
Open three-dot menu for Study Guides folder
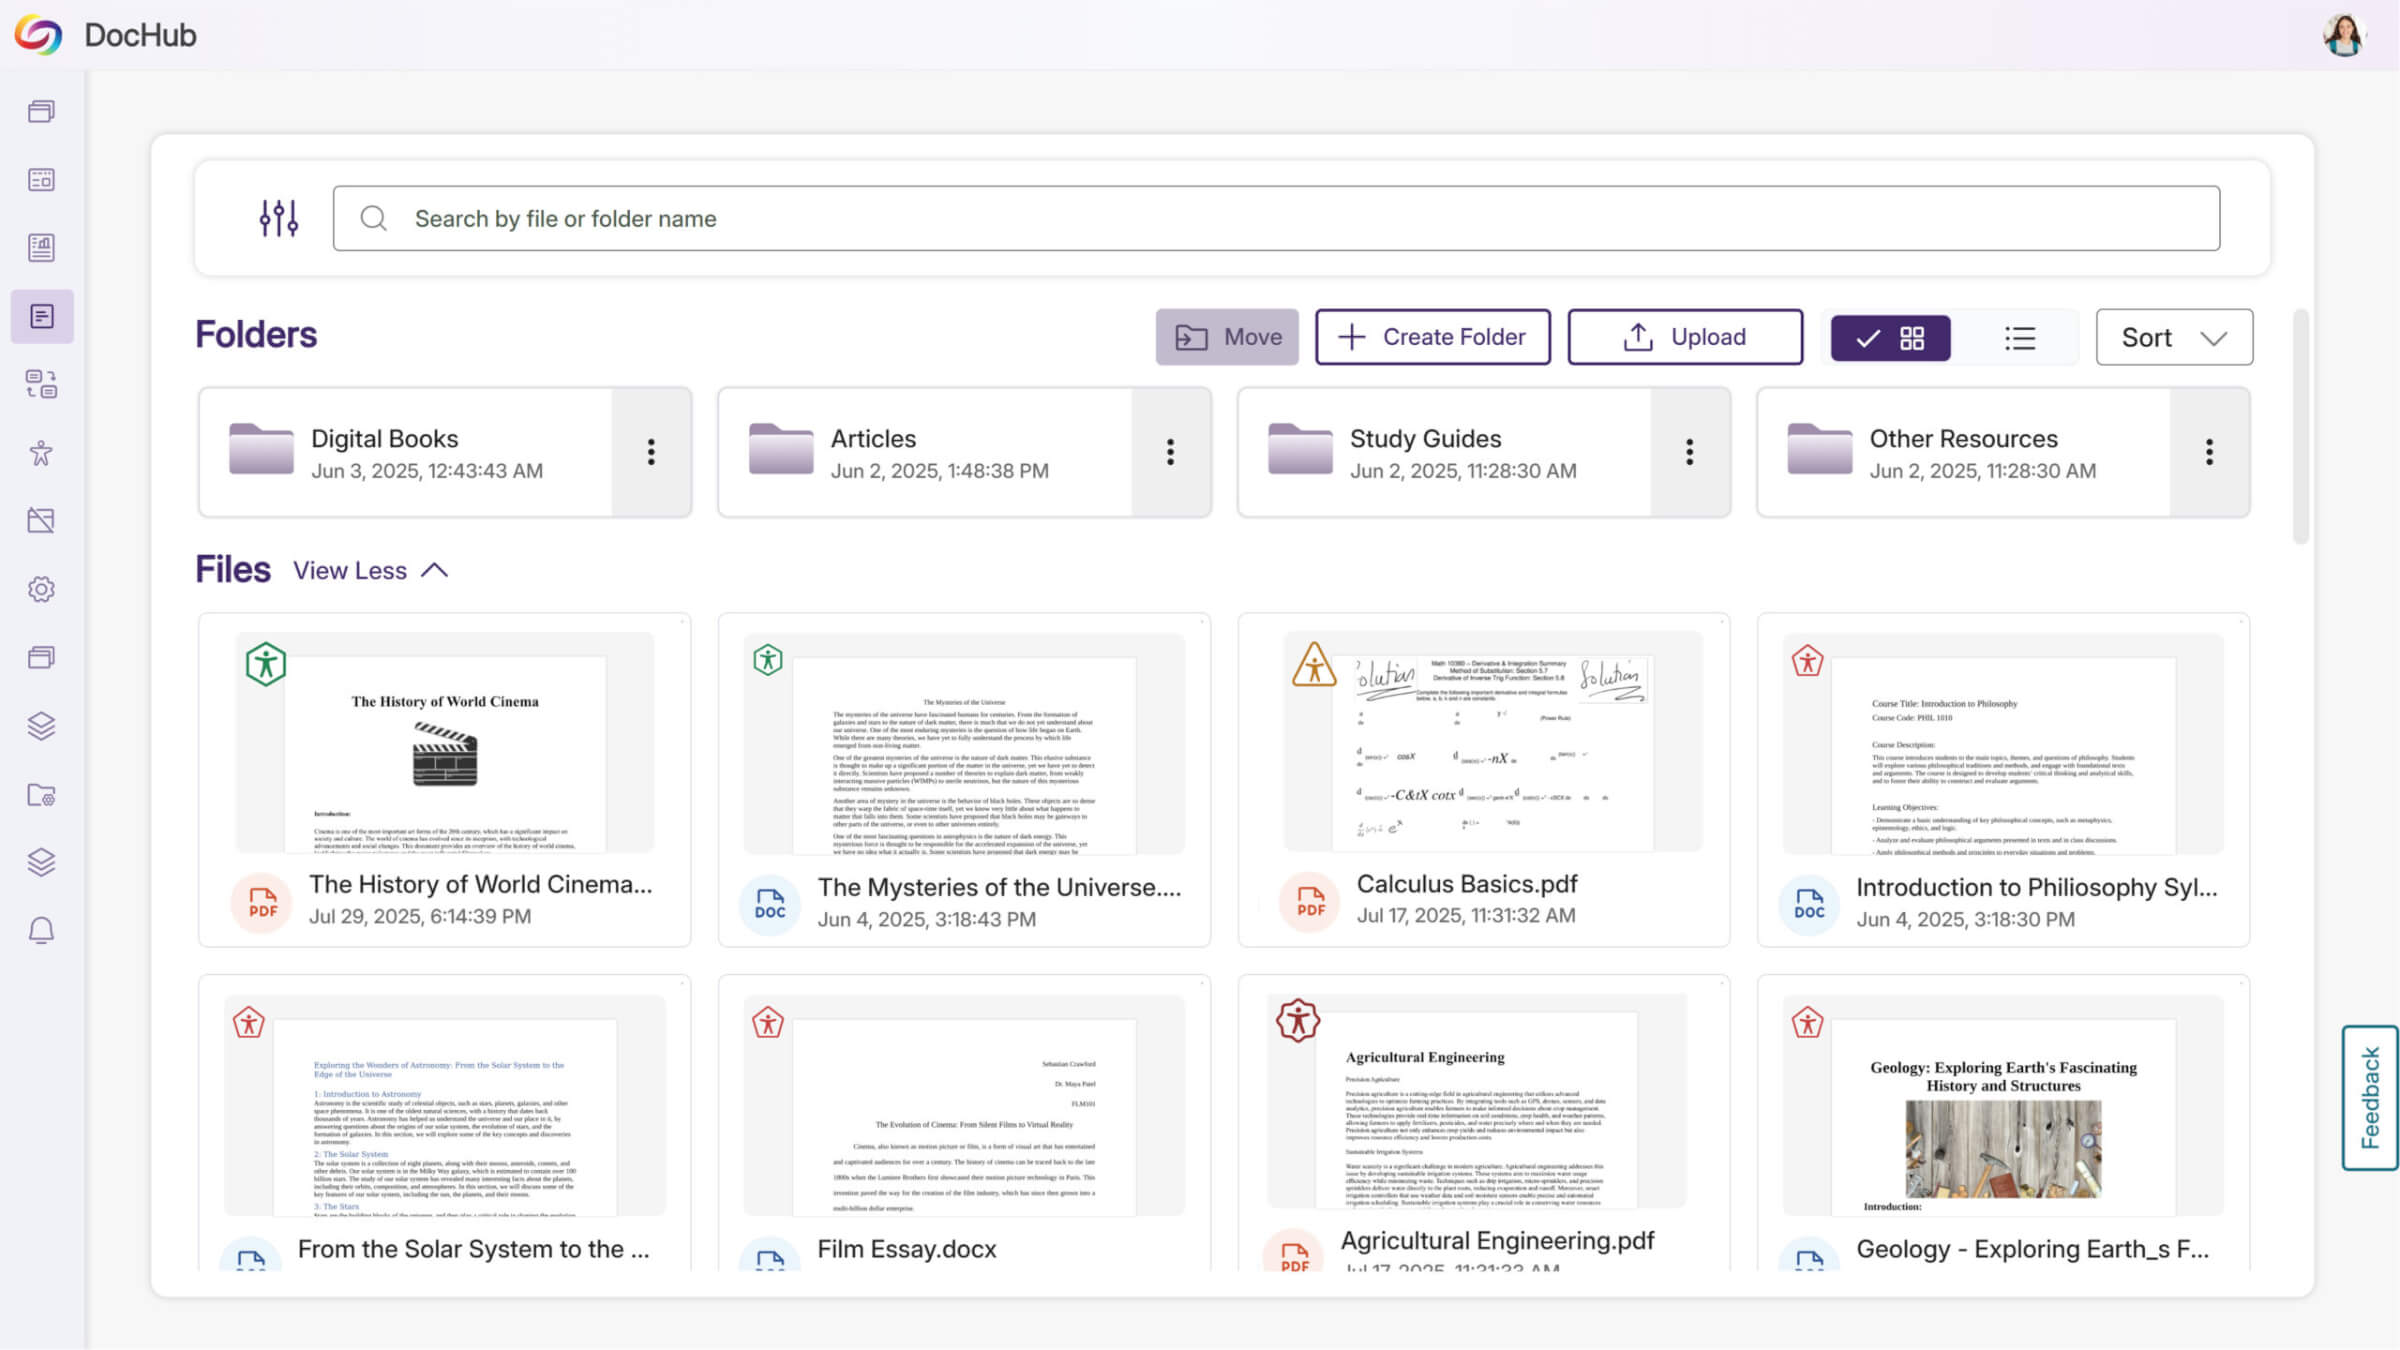point(1690,452)
